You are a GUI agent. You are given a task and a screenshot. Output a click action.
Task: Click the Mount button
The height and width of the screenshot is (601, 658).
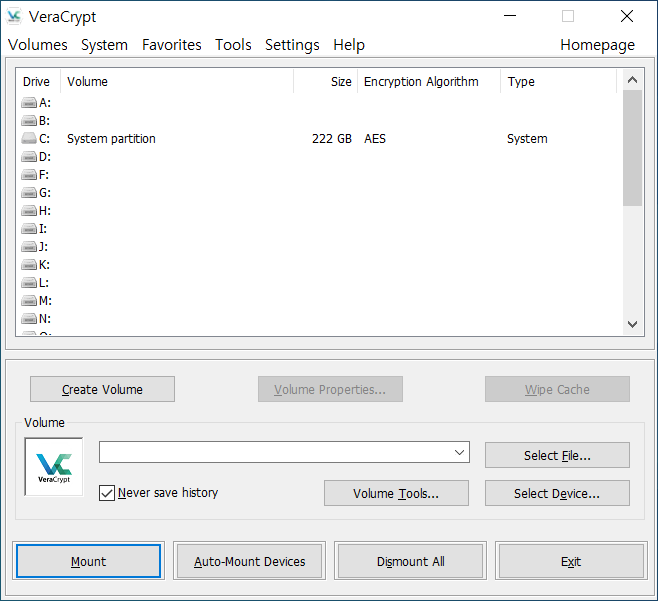(x=89, y=561)
